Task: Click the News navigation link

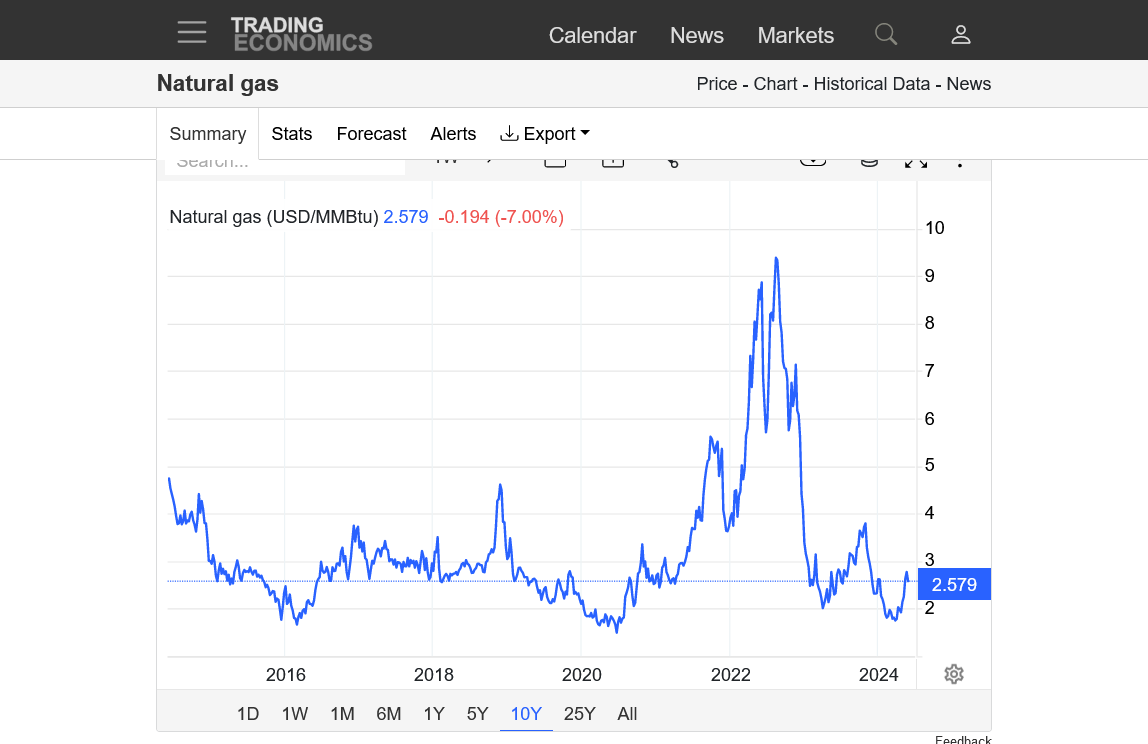Action: tap(696, 35)
